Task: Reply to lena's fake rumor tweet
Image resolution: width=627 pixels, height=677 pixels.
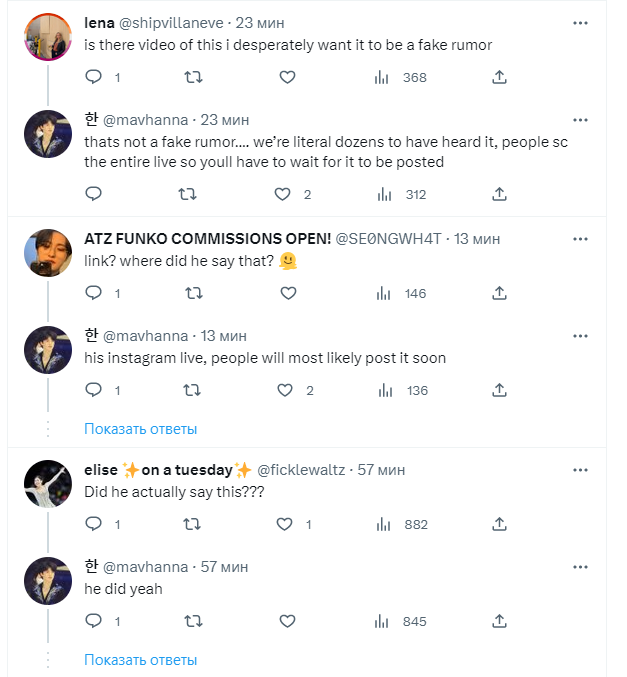Action: point(93,77)
